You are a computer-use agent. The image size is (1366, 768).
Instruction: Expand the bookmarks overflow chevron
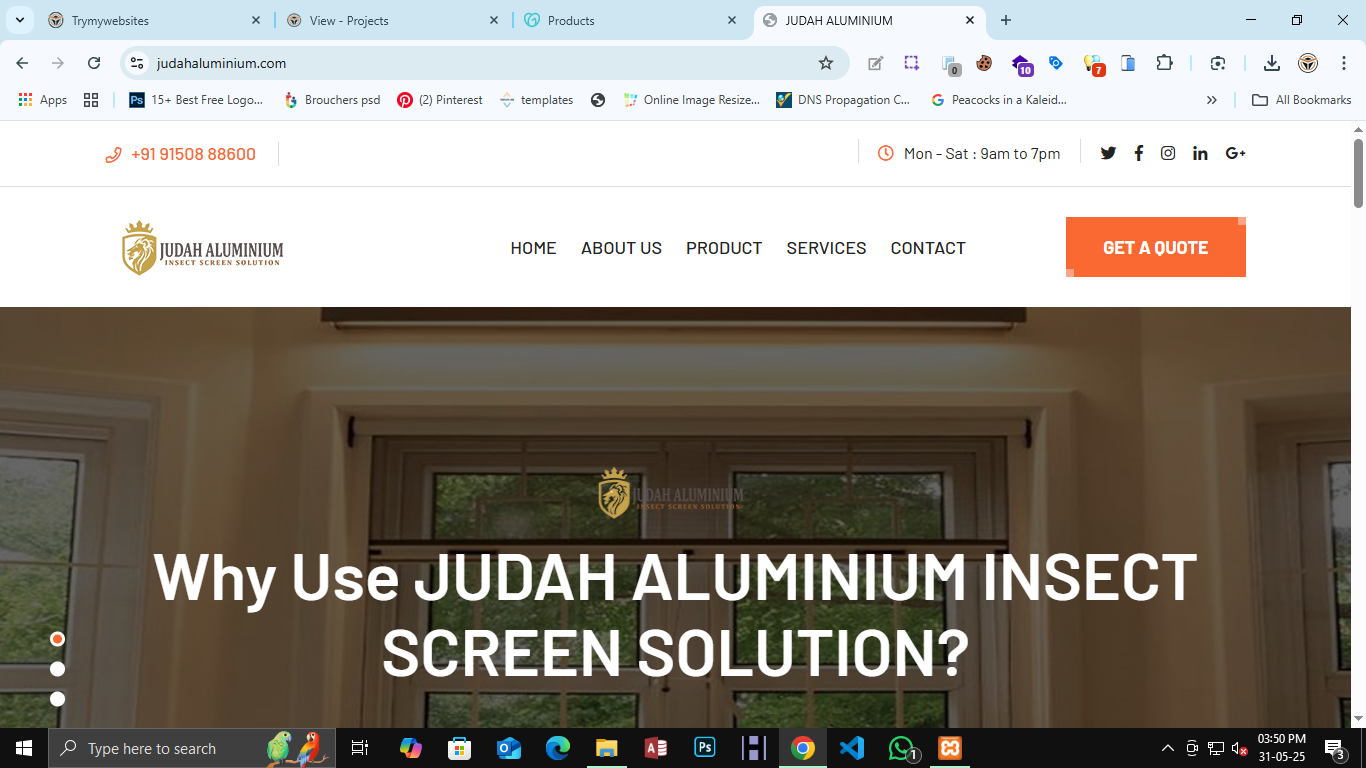(1211, 99)
